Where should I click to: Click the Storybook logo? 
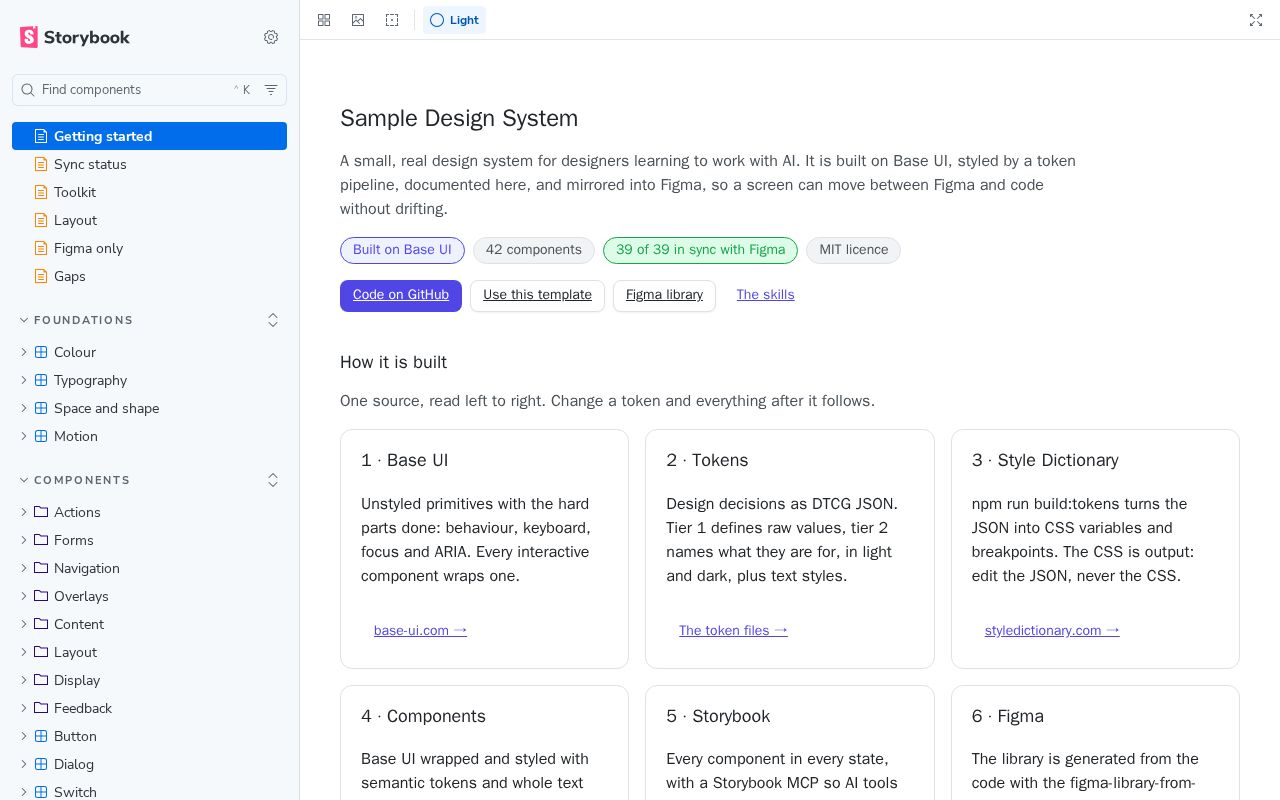click(x=75, y=37)
